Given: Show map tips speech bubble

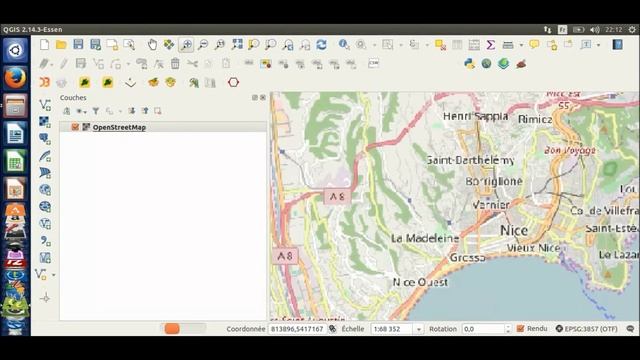Looking at the screenshot, I should click(x=534, y=44).
